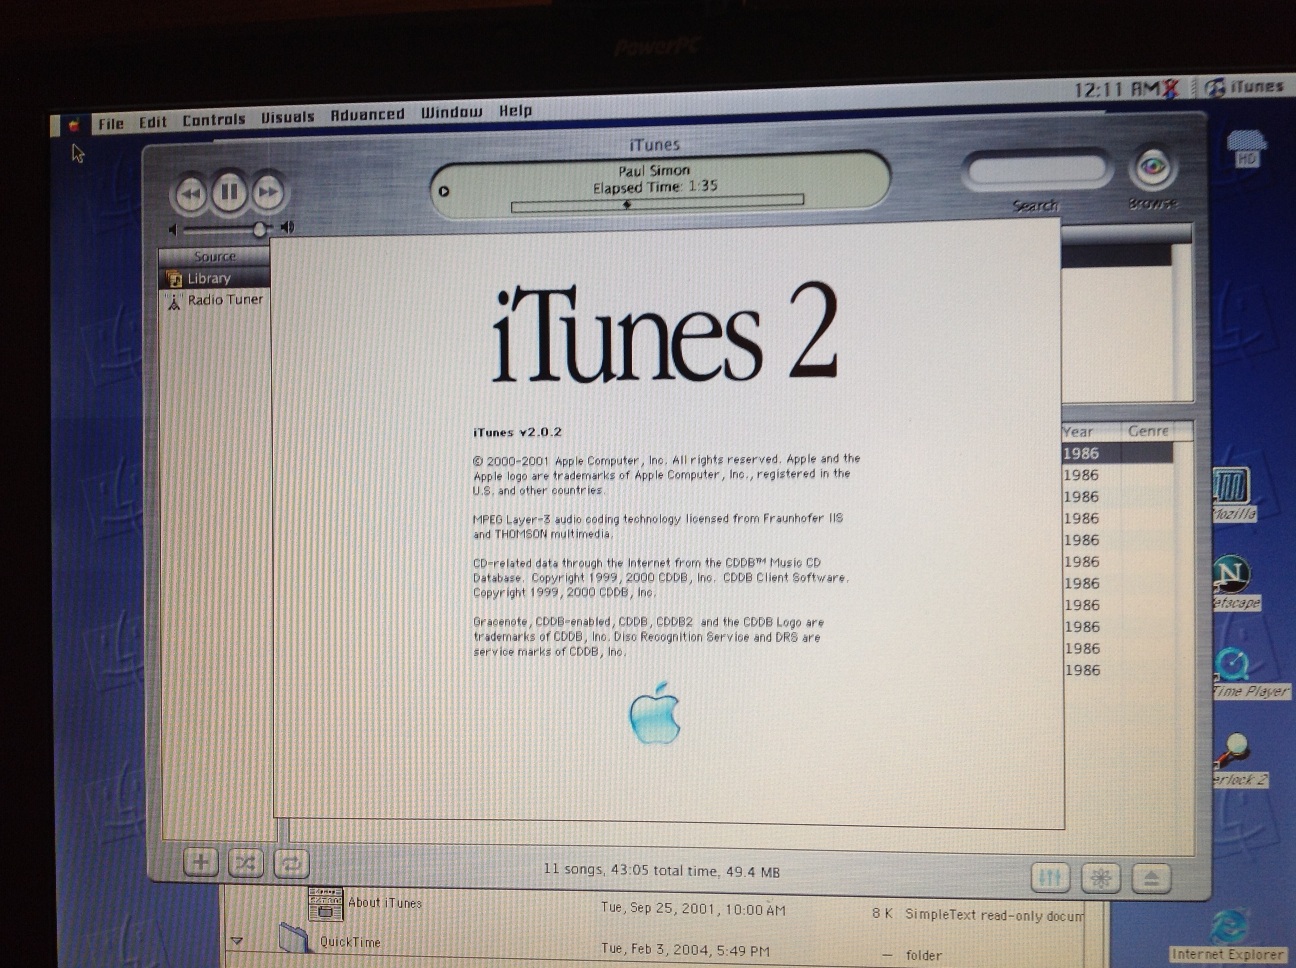1296x968 pixels.
Task: Toggle repeat playback mode
Action: 290,864
